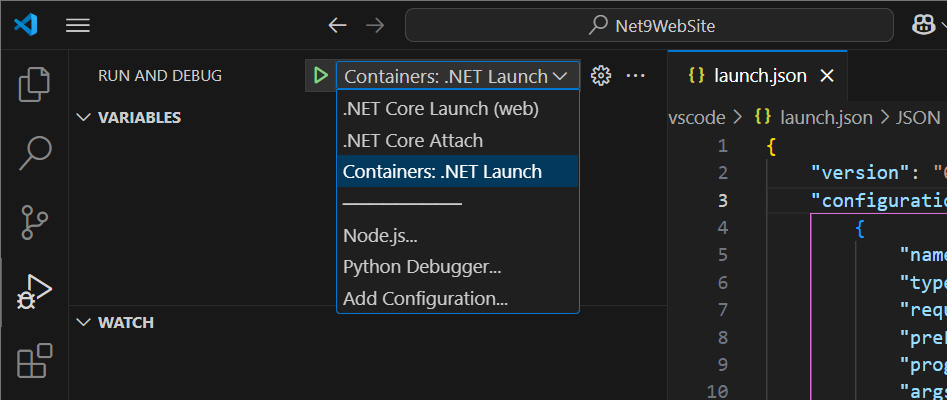Screen dimensions: 947x400
Task: Go back with the left arrow
Action: coord(338,25)
